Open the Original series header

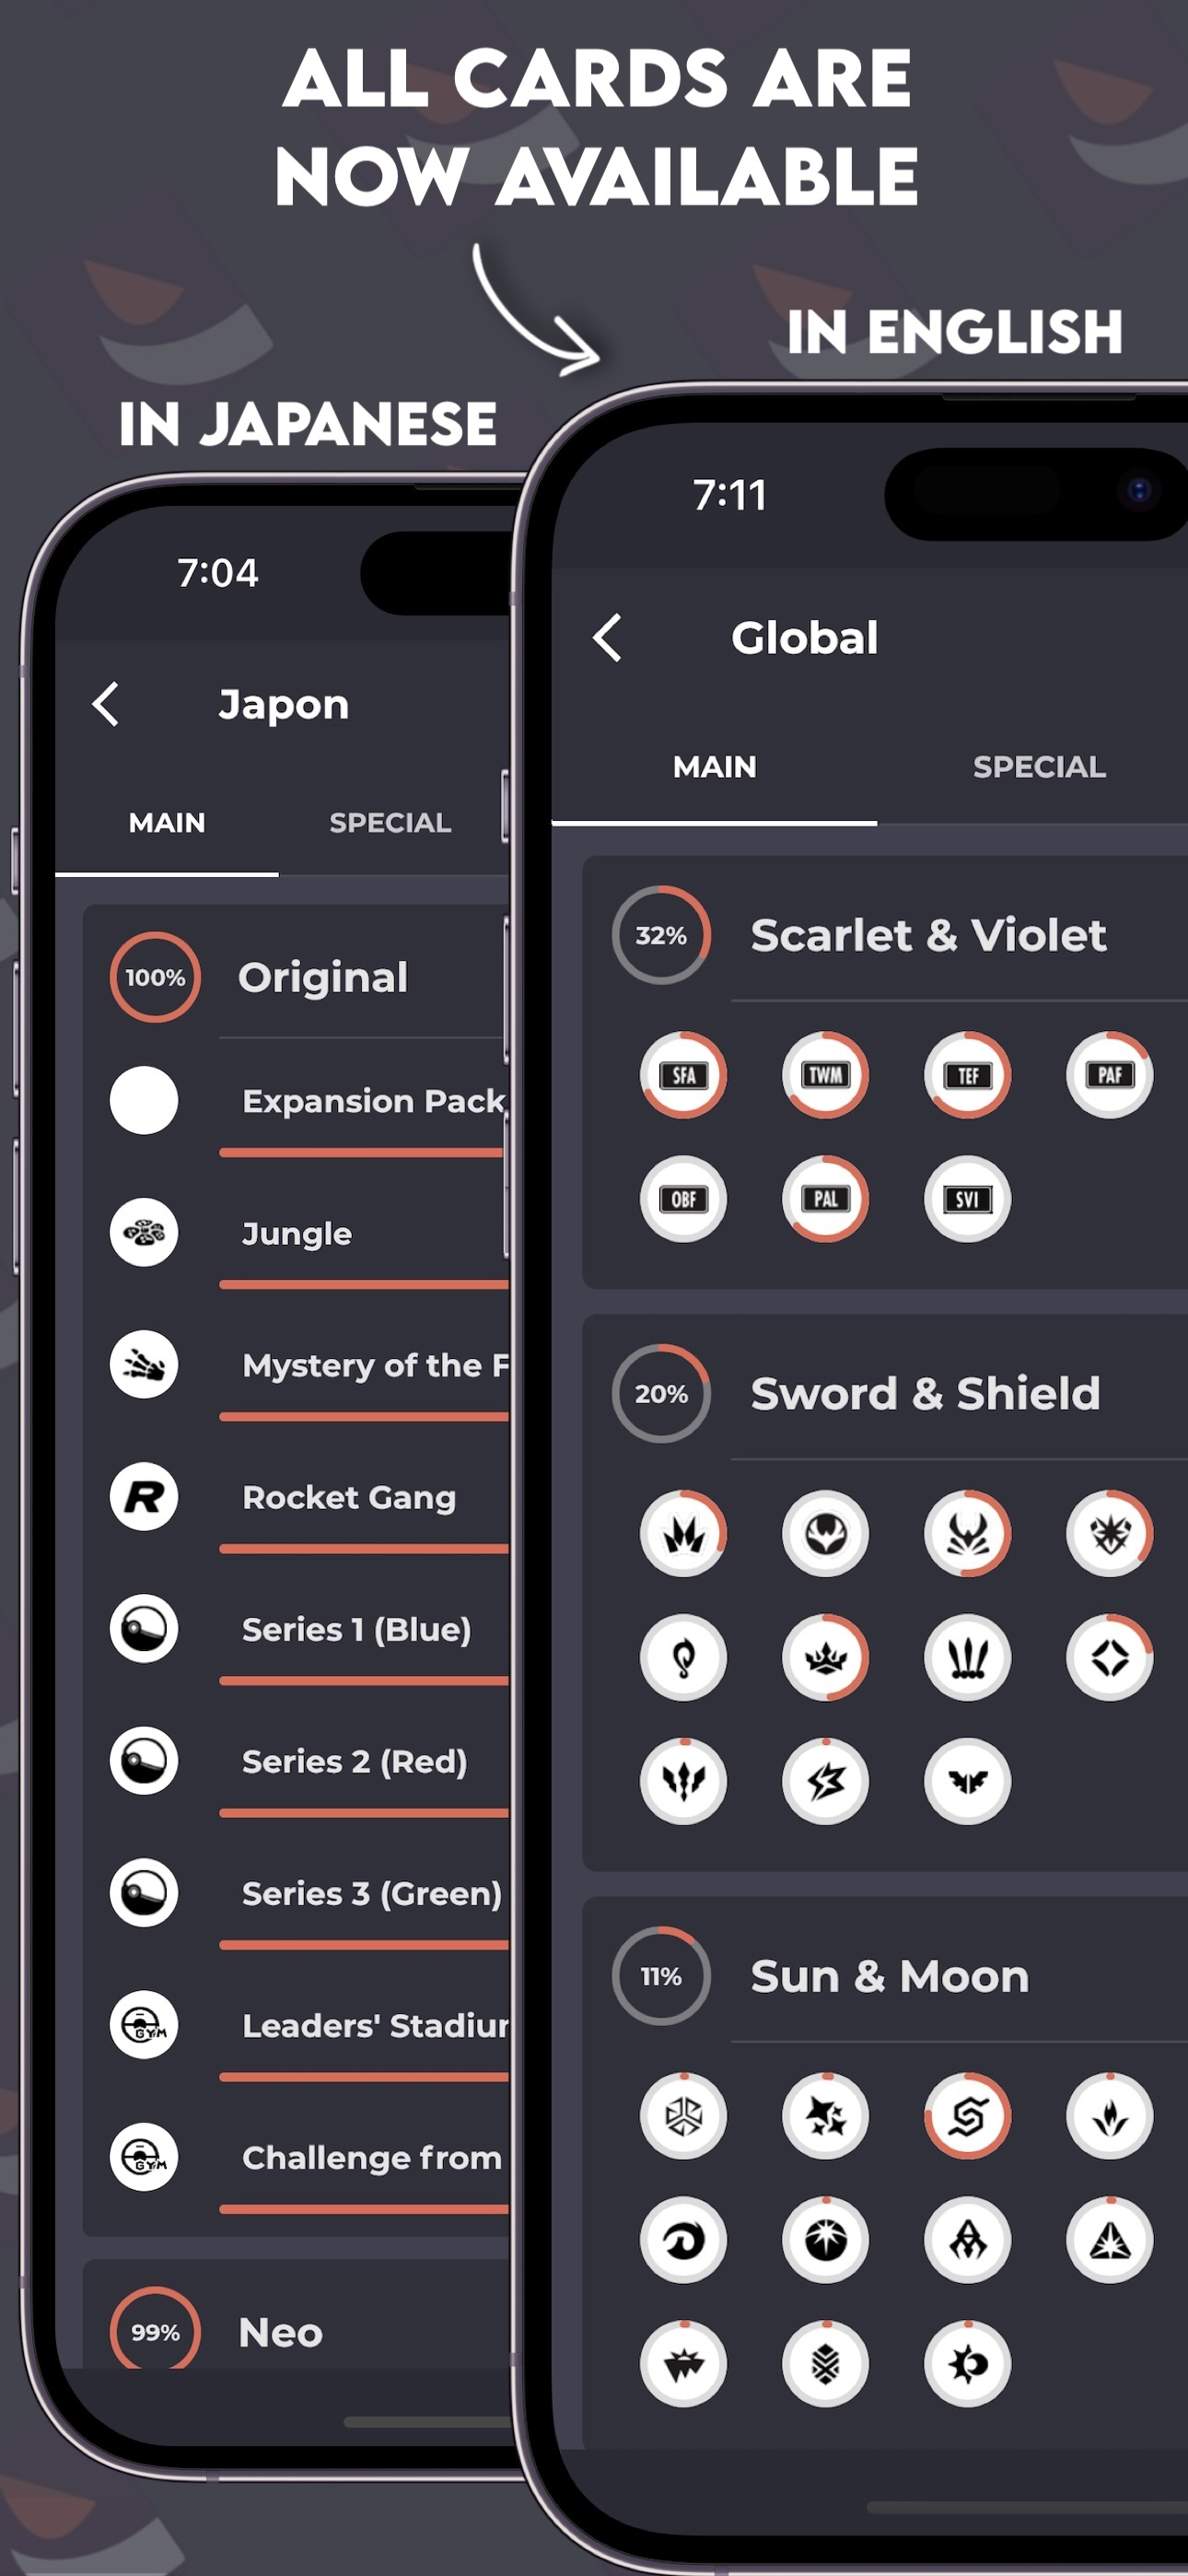[x=323, y=977]
